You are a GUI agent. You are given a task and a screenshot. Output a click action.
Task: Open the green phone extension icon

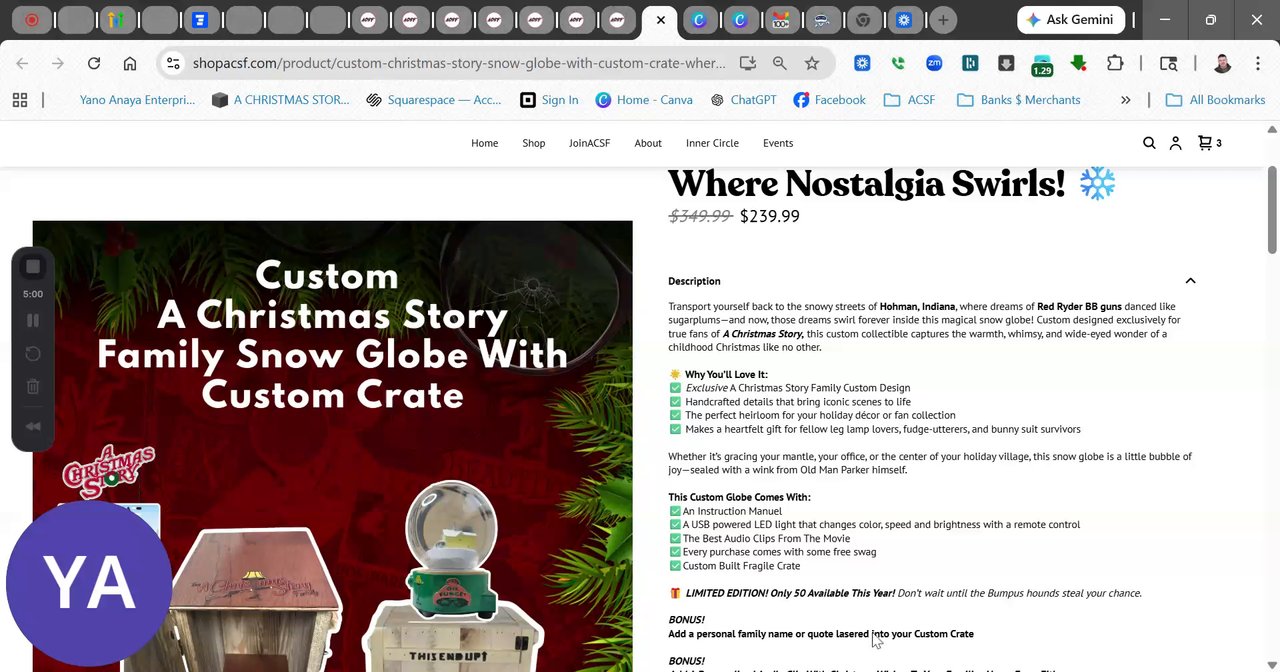[898, 63]
